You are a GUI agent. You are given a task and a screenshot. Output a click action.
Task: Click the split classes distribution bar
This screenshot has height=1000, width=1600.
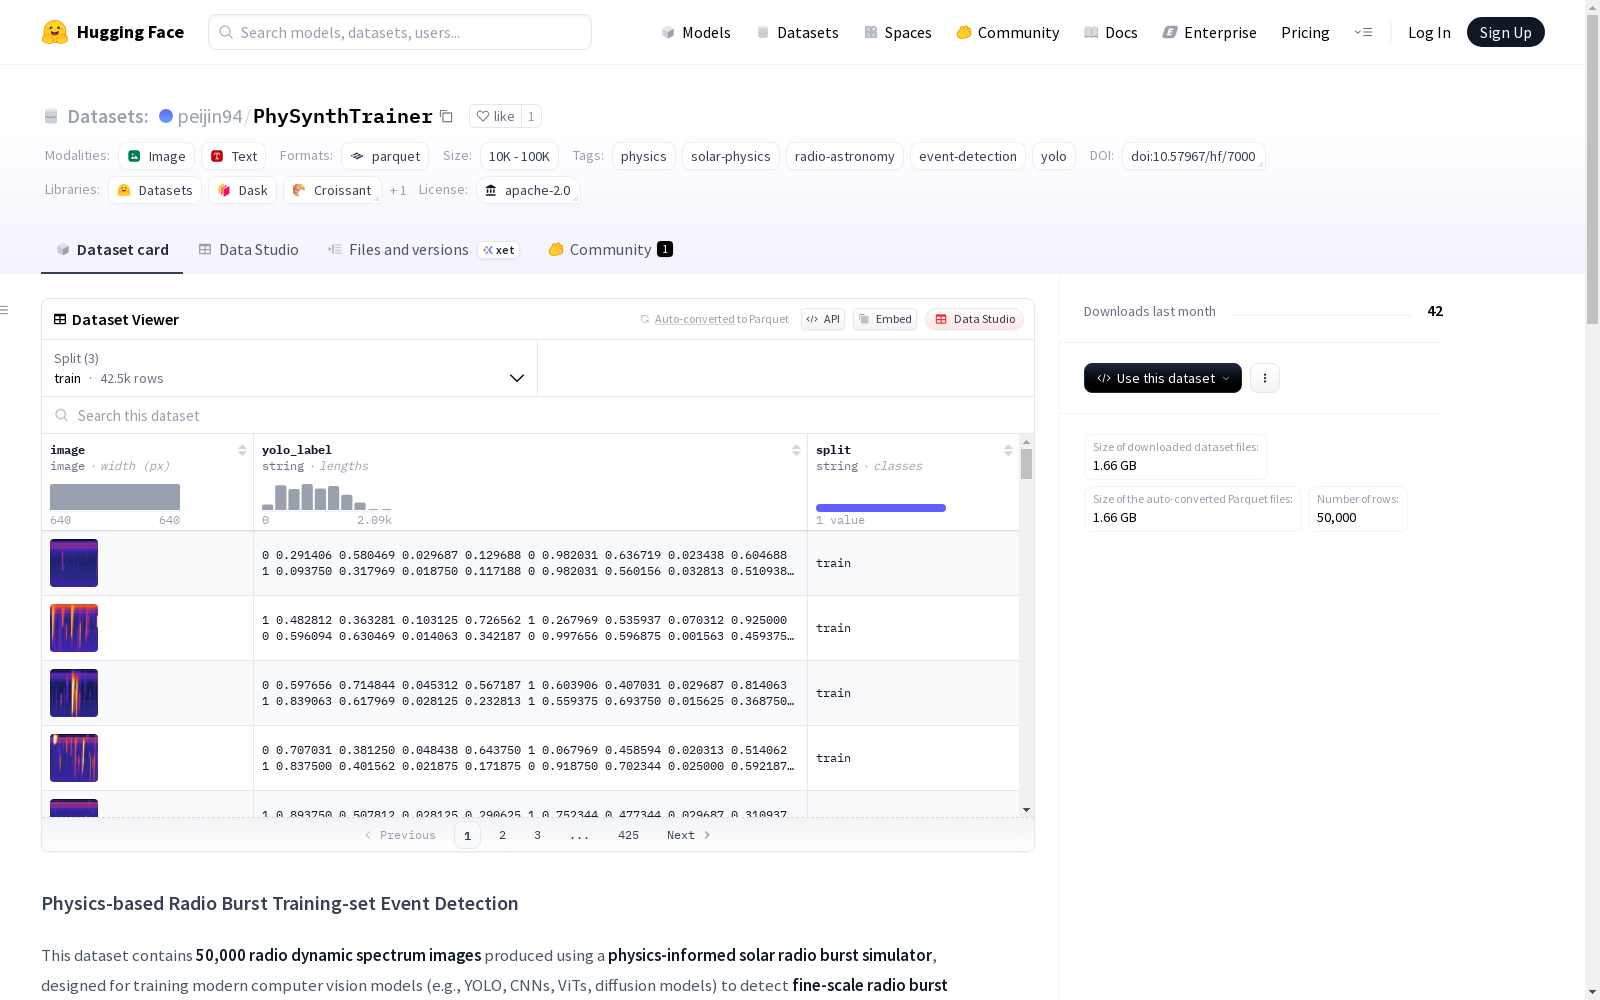coord(881,508)
